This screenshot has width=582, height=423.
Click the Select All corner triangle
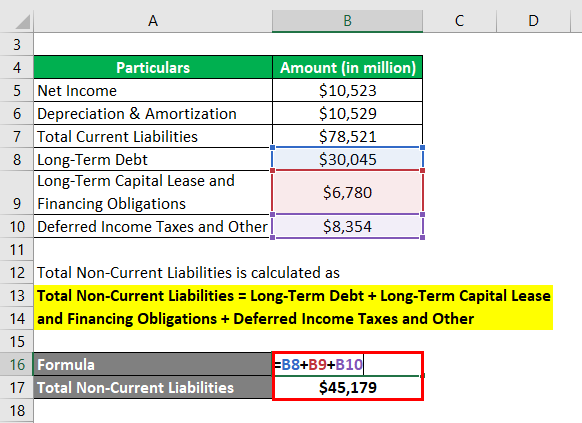pos(22,22)
